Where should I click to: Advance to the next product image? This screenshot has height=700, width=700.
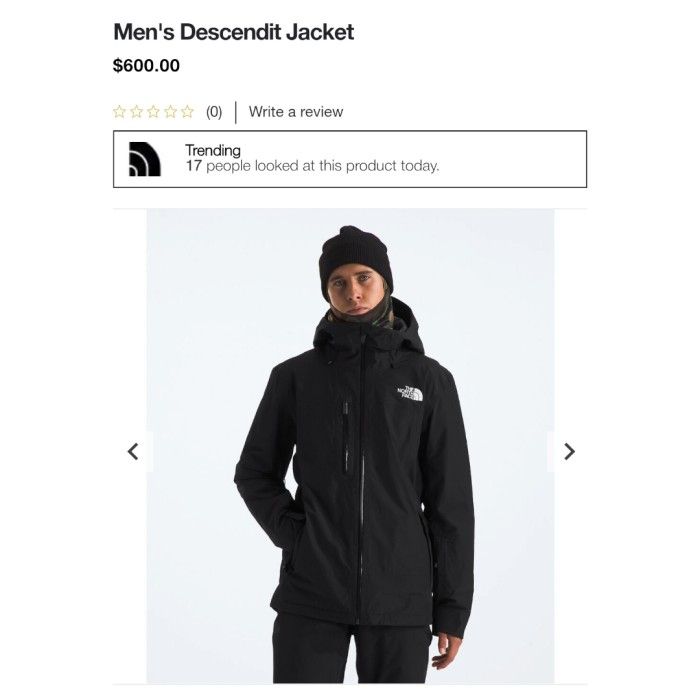569,451
